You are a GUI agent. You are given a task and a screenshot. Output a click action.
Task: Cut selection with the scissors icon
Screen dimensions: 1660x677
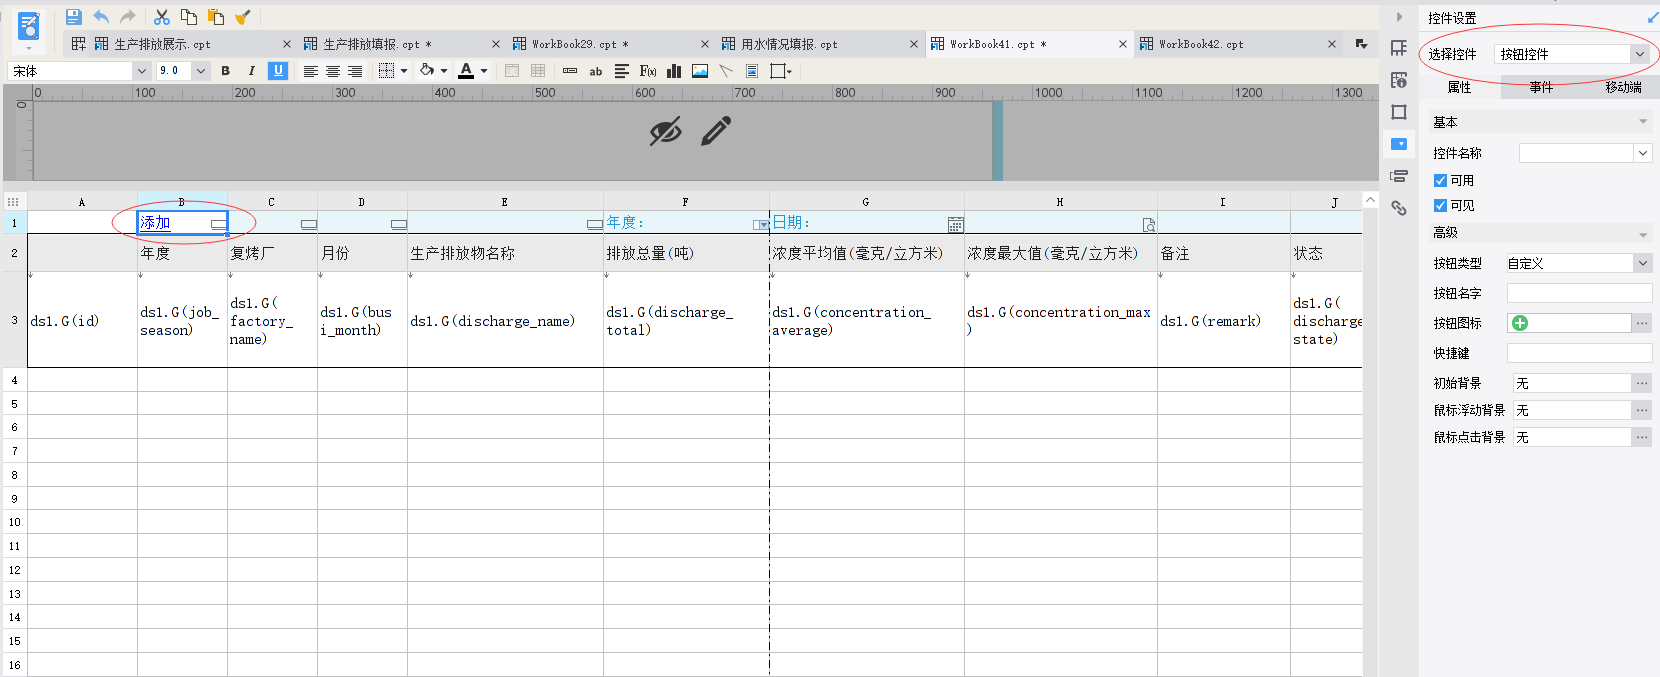[x=161, y=17]
